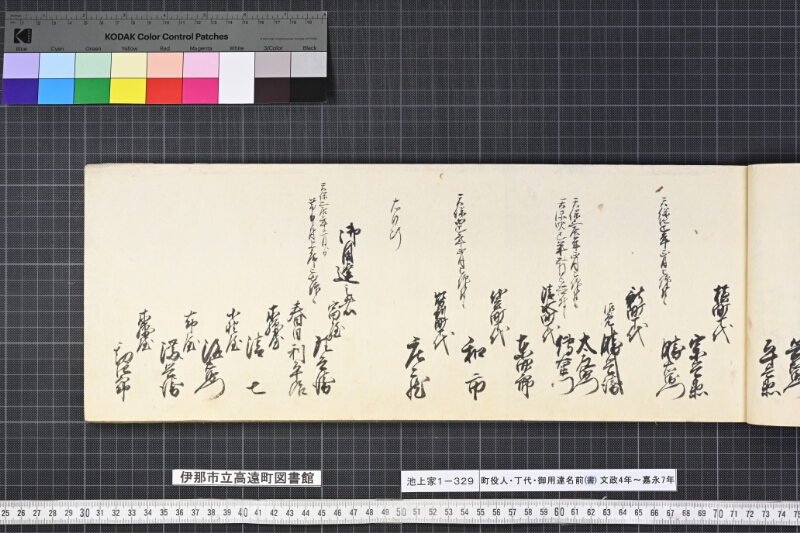Click the Kodak logo on the color card

[x=22, y=36]
